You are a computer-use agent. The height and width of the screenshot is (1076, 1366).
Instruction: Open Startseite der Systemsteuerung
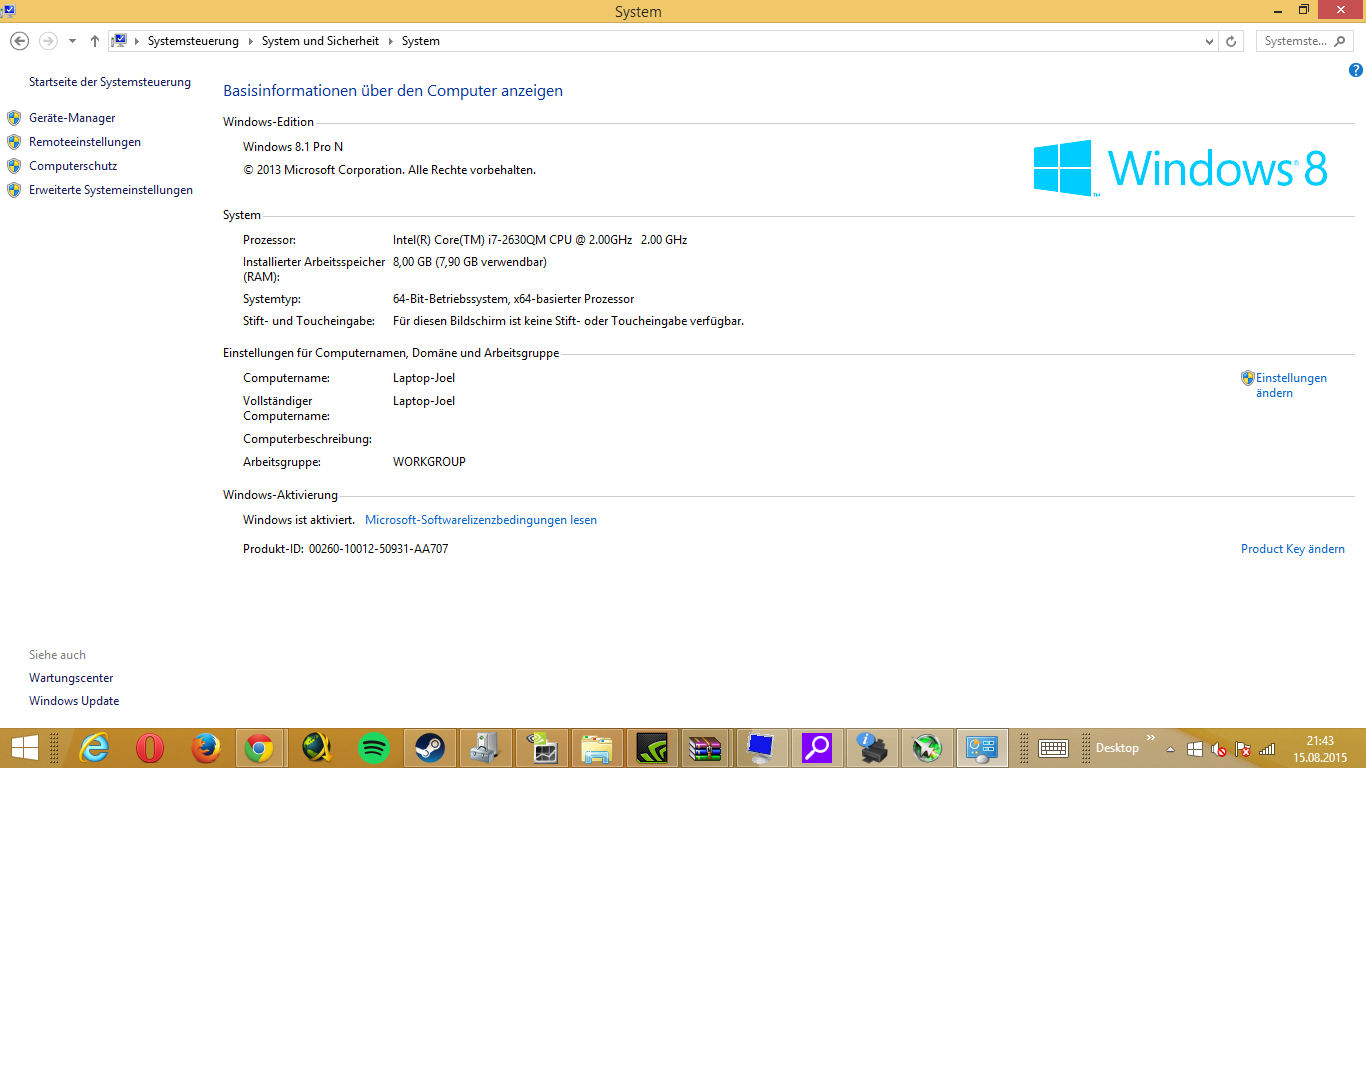(110, 82)
